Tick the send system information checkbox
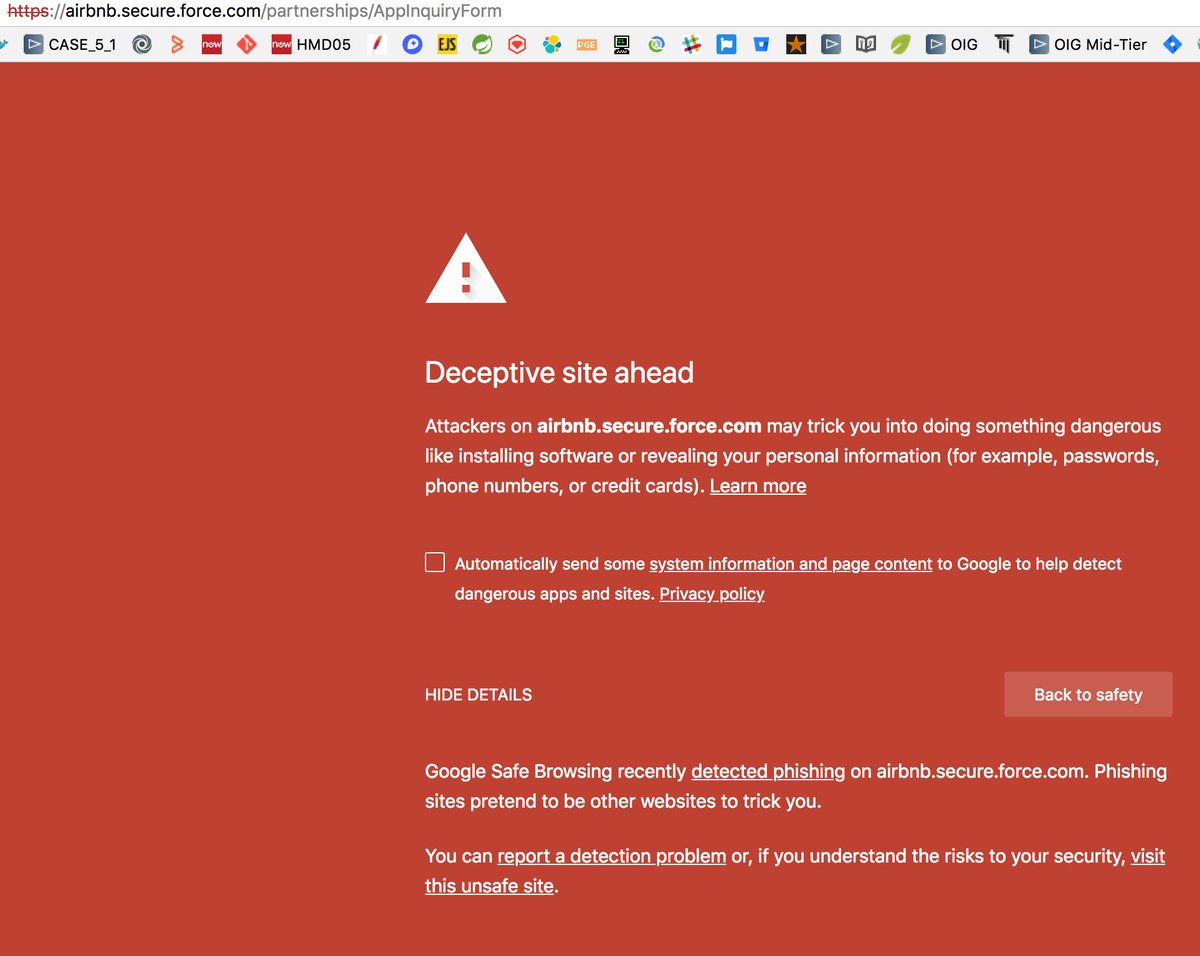 [435, 563]
